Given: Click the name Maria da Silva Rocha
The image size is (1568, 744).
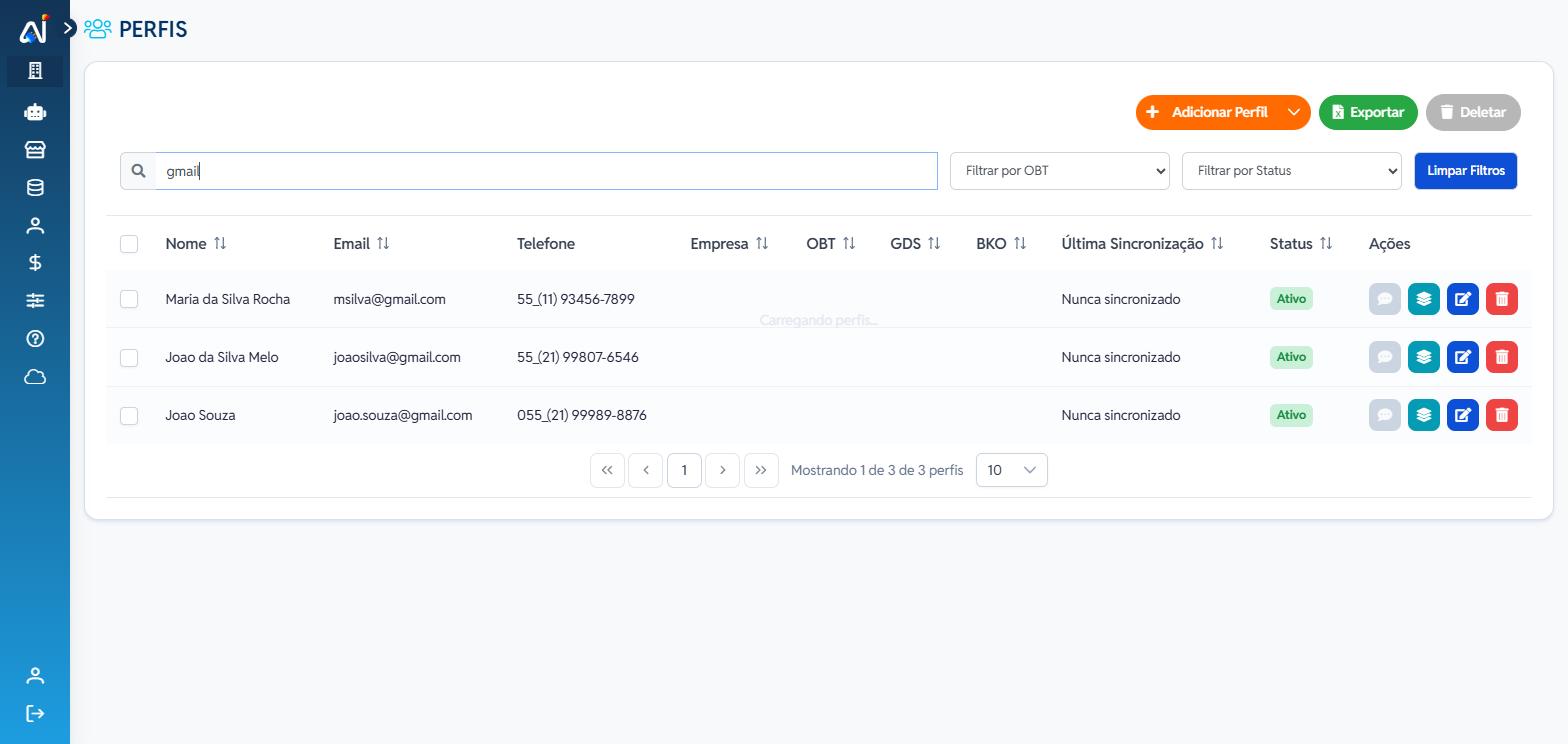Looking at the screenshot, I should click(228, 299).
